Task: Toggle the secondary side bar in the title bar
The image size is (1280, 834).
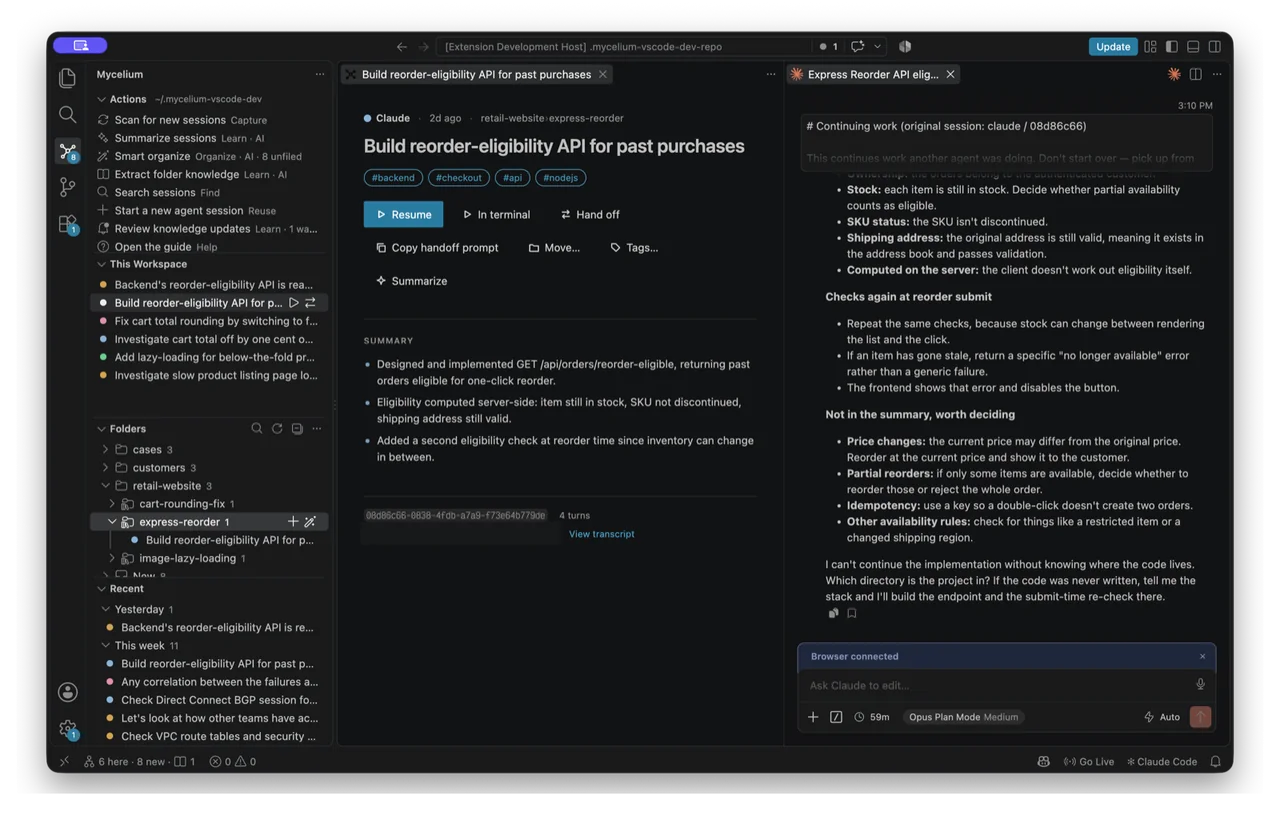Action: point(1214,46)
